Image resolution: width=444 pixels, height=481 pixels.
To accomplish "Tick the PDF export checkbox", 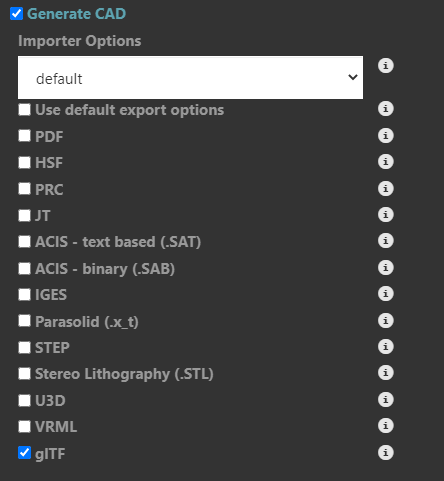I will point(24,136).
